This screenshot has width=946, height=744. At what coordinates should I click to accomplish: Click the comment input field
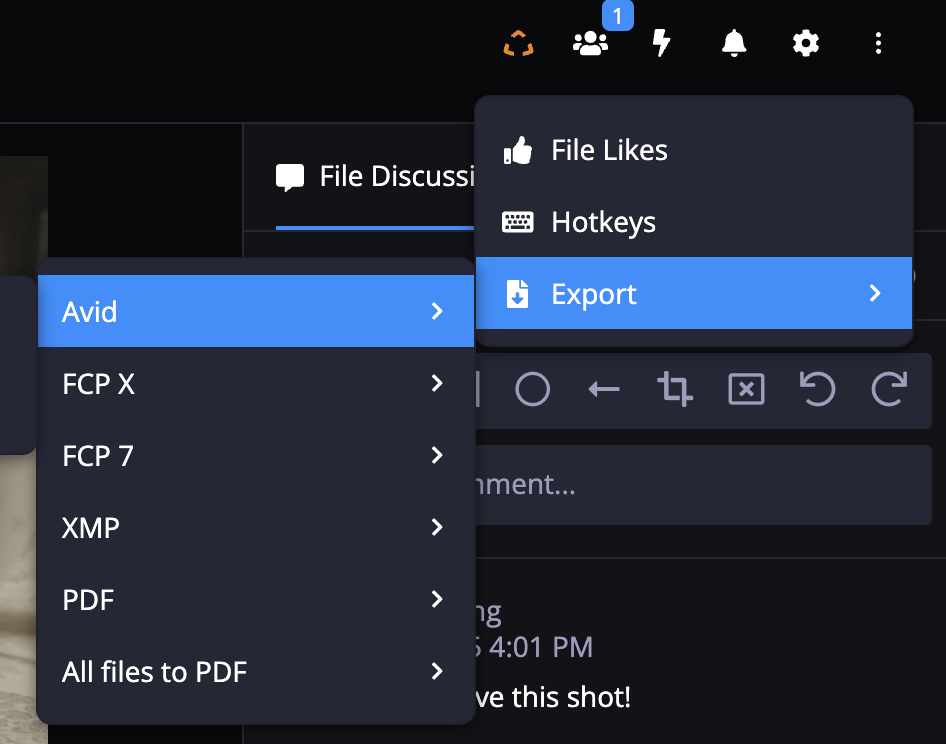coord(703,485)
